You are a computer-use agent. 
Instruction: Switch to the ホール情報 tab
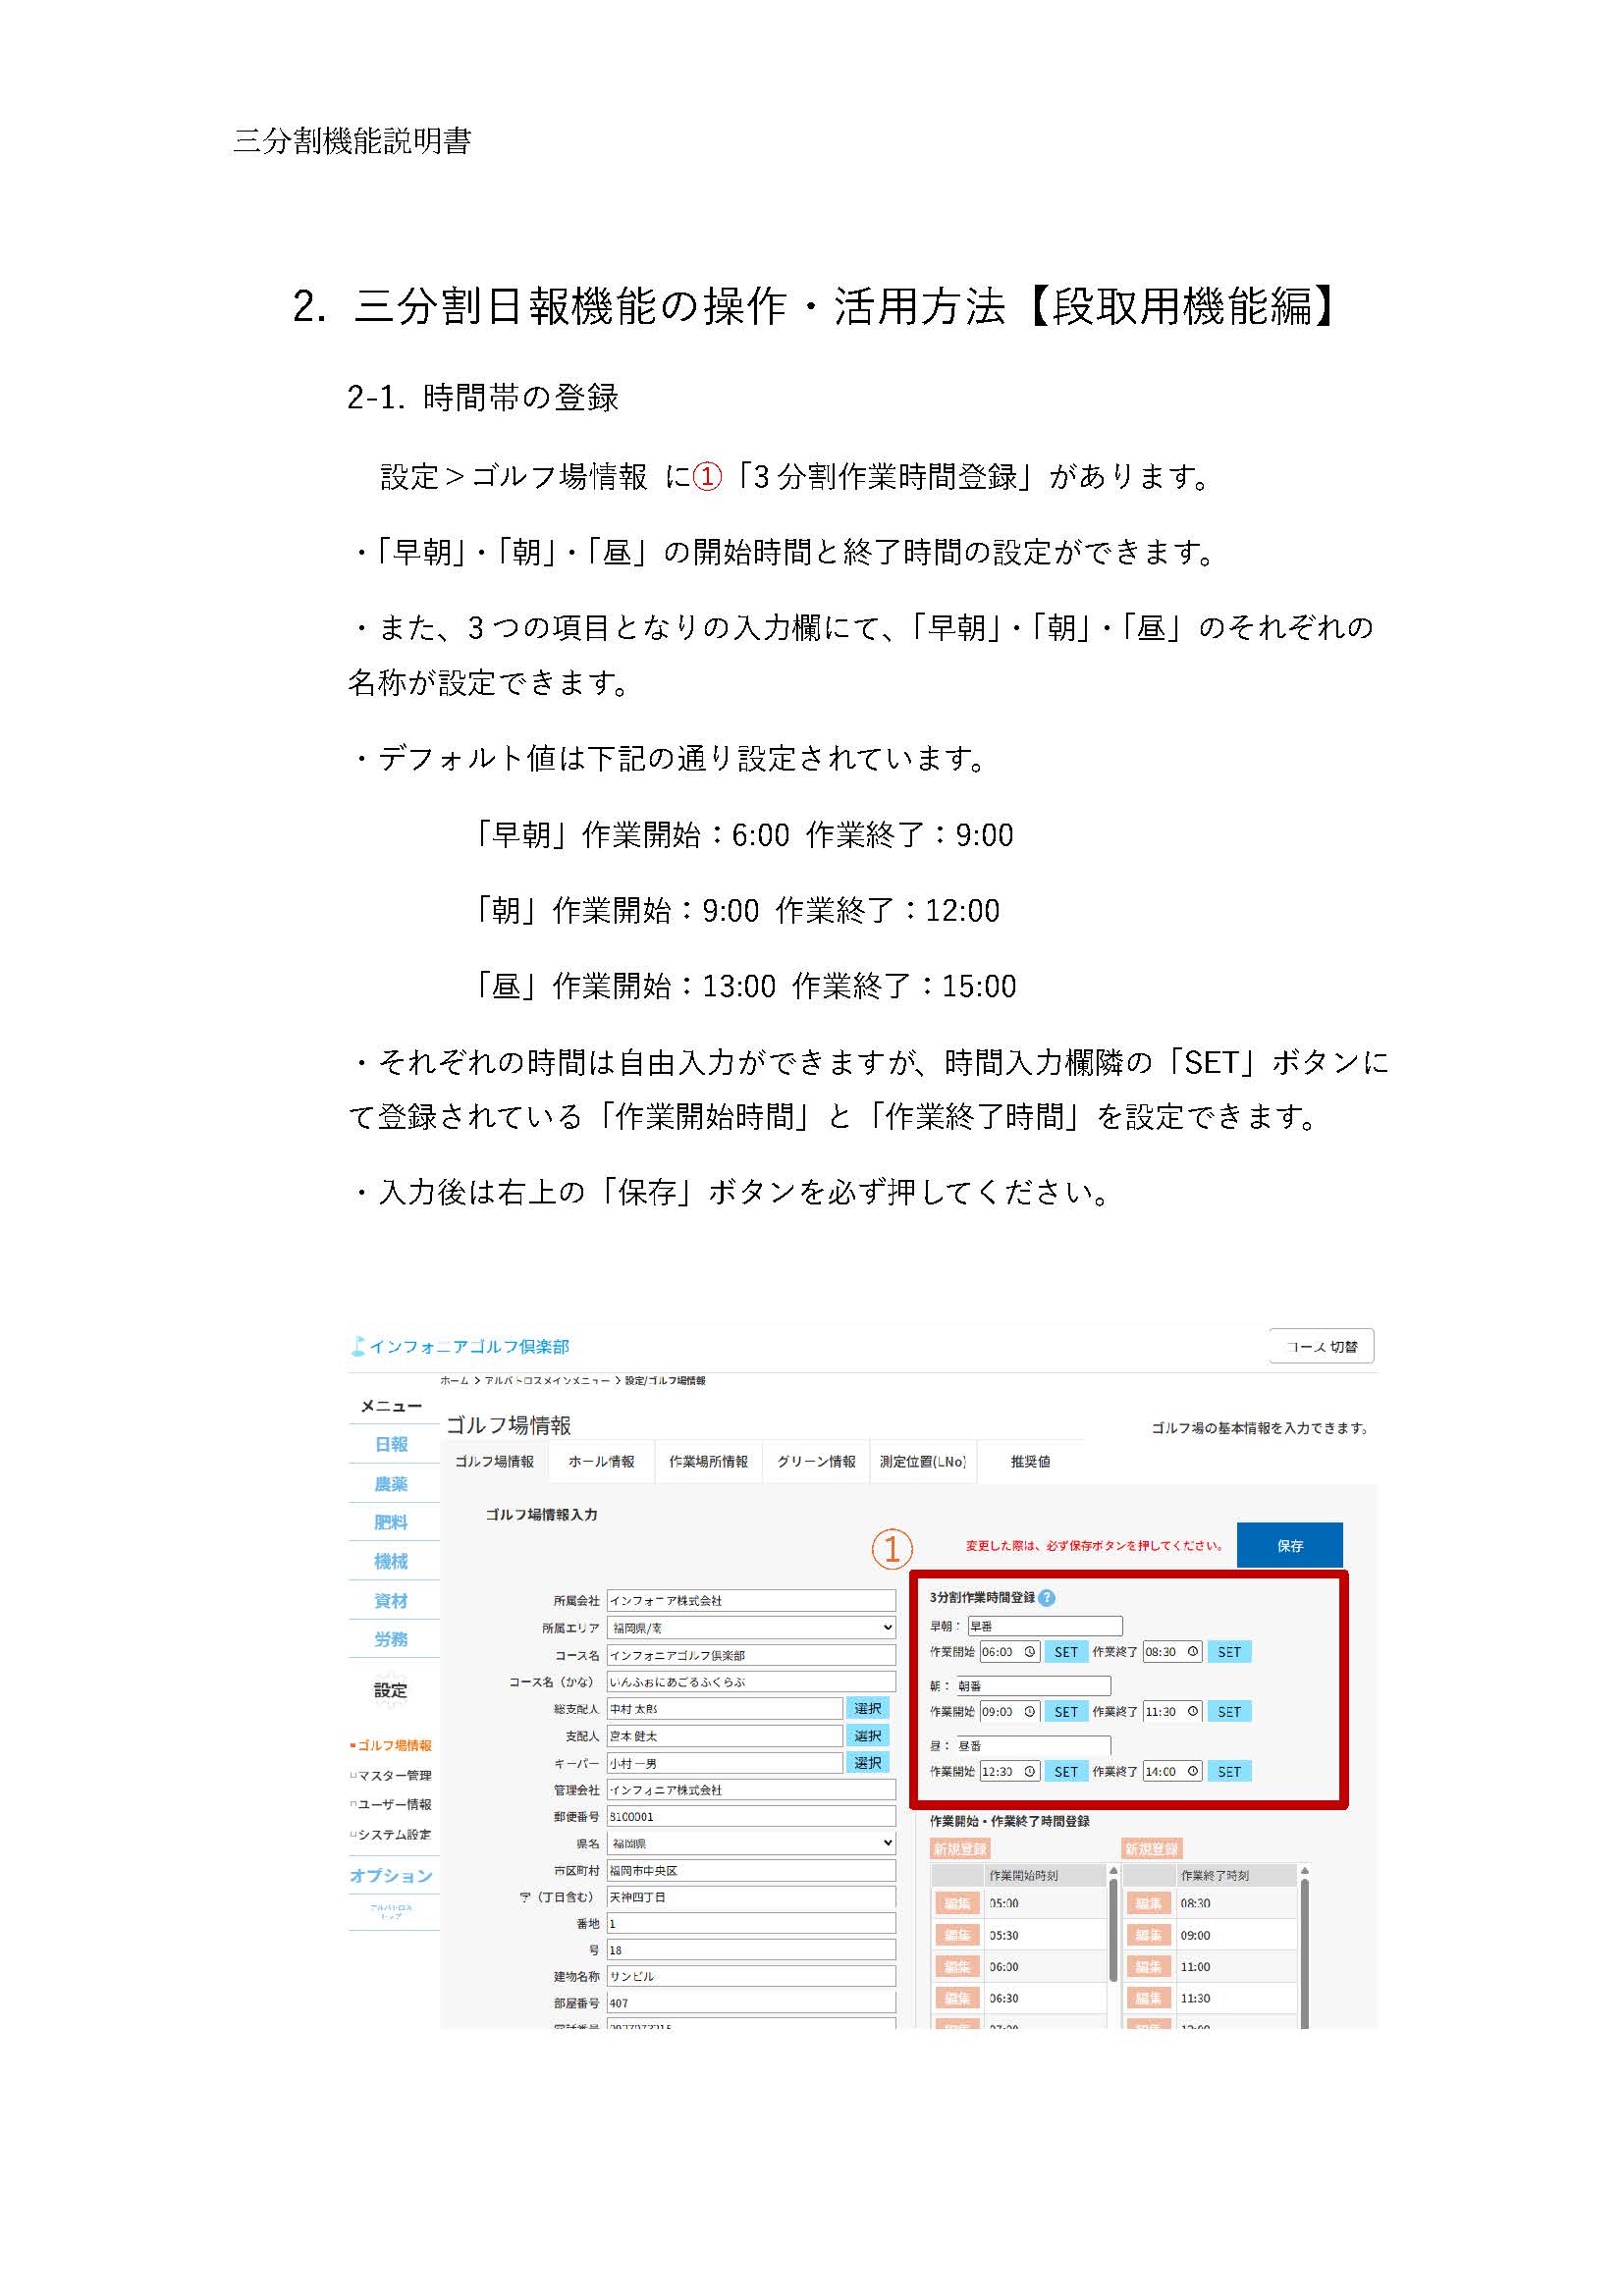(602, 1463)
